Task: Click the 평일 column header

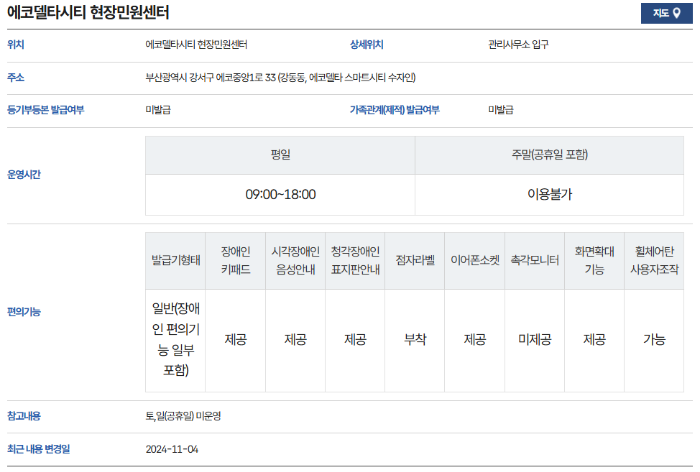Action: click(280, 155)
